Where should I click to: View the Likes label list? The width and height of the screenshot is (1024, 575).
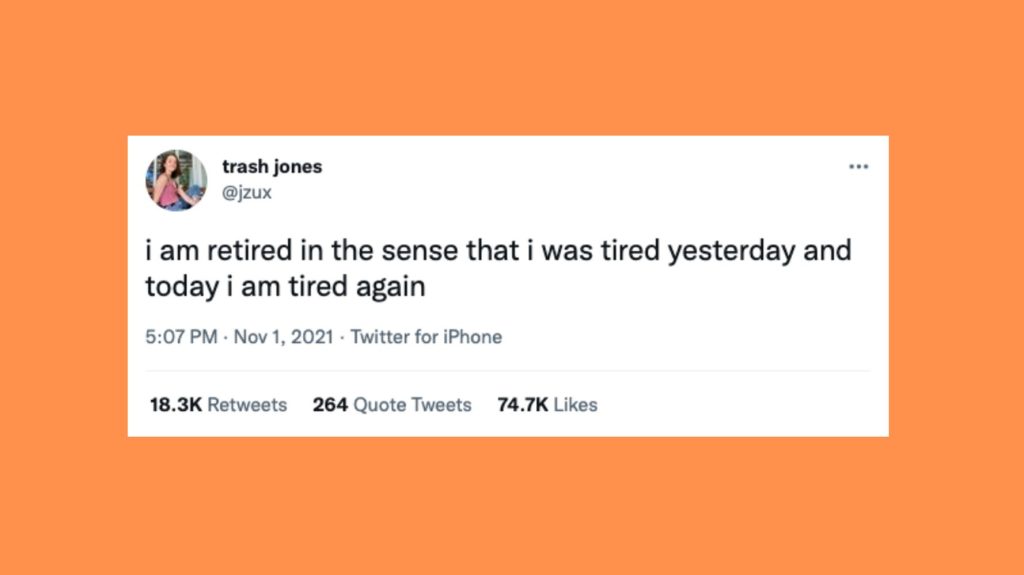(575, 405)
